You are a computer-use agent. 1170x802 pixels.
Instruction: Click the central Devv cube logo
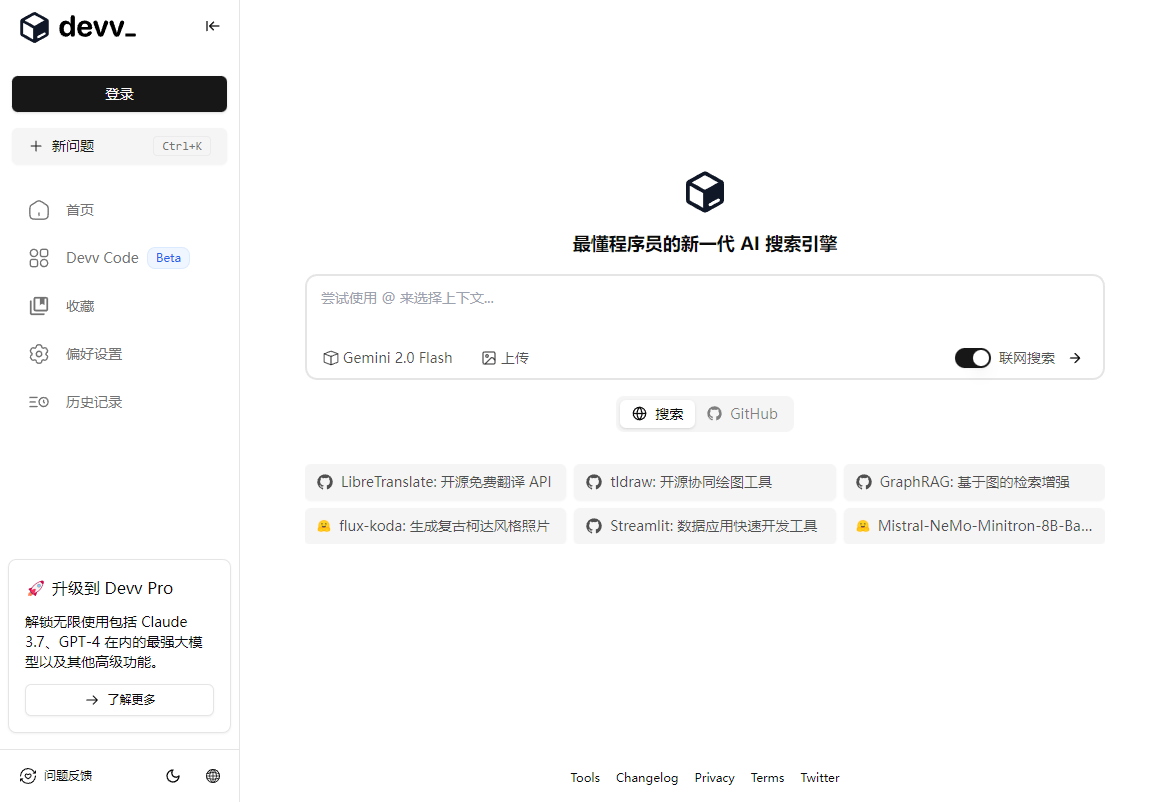click(x=704, y=192)
